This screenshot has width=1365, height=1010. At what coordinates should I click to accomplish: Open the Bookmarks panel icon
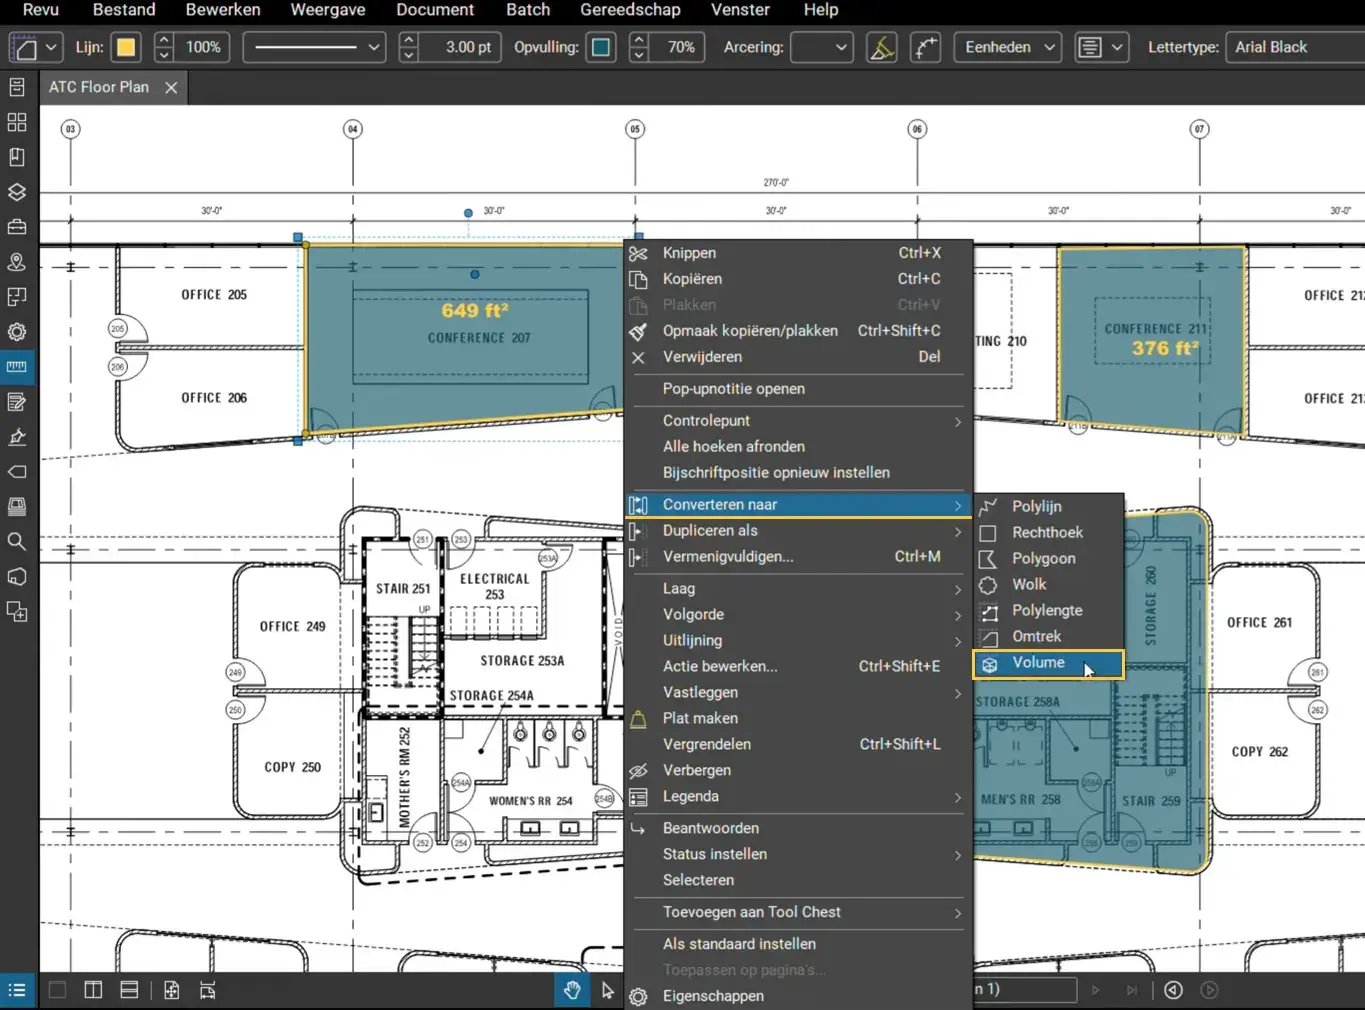click(x=17, y=157)
